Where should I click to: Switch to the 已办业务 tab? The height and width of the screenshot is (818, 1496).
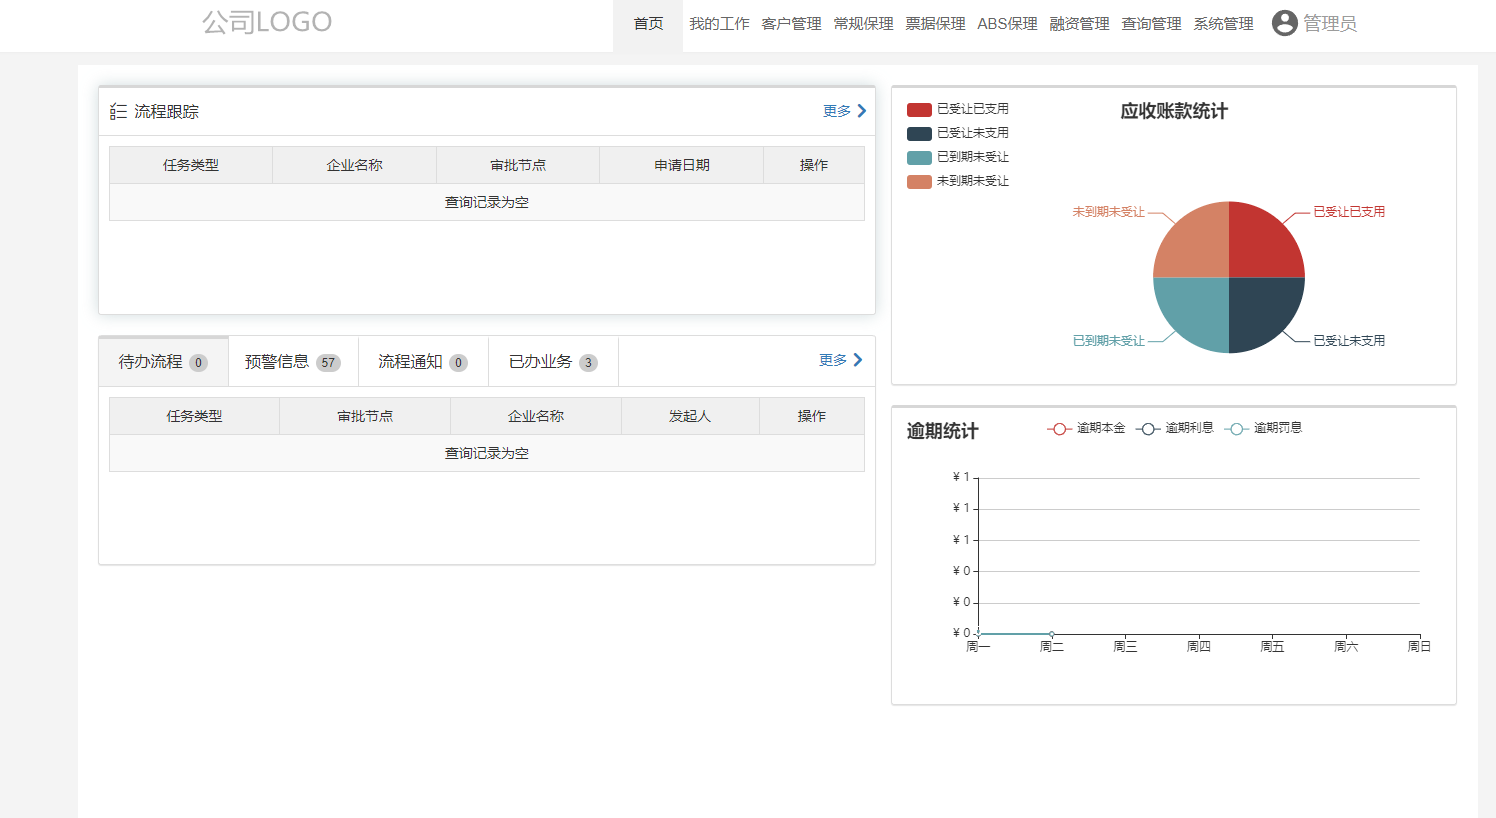(553, 362)
